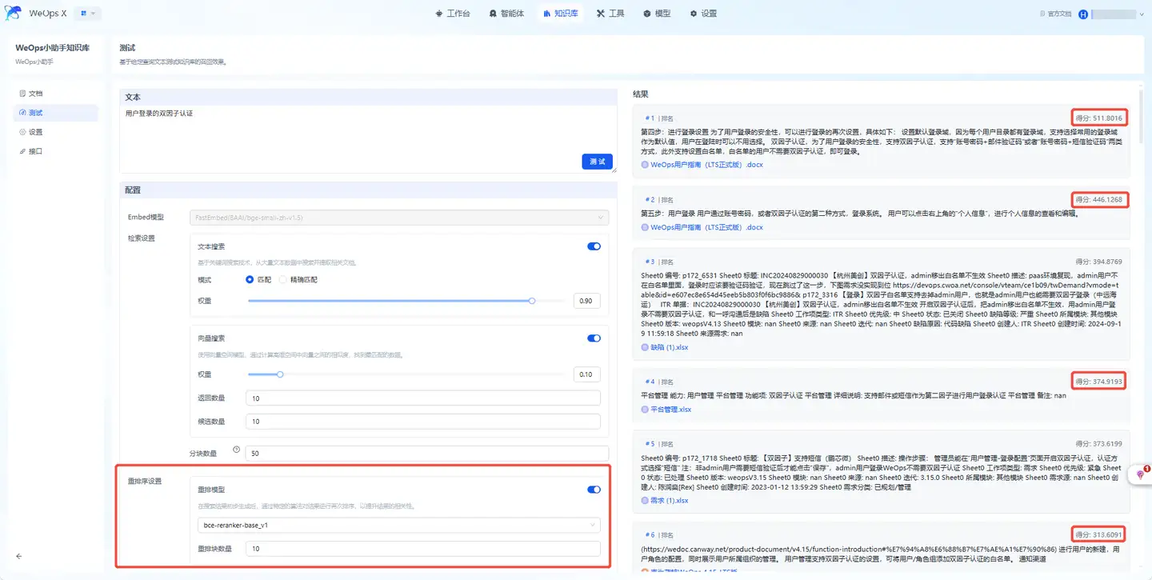1152x580 pixels.
Task: Go to the 工作台 top navigation tab
Action: pyautogui.click(x=453, y=13)
